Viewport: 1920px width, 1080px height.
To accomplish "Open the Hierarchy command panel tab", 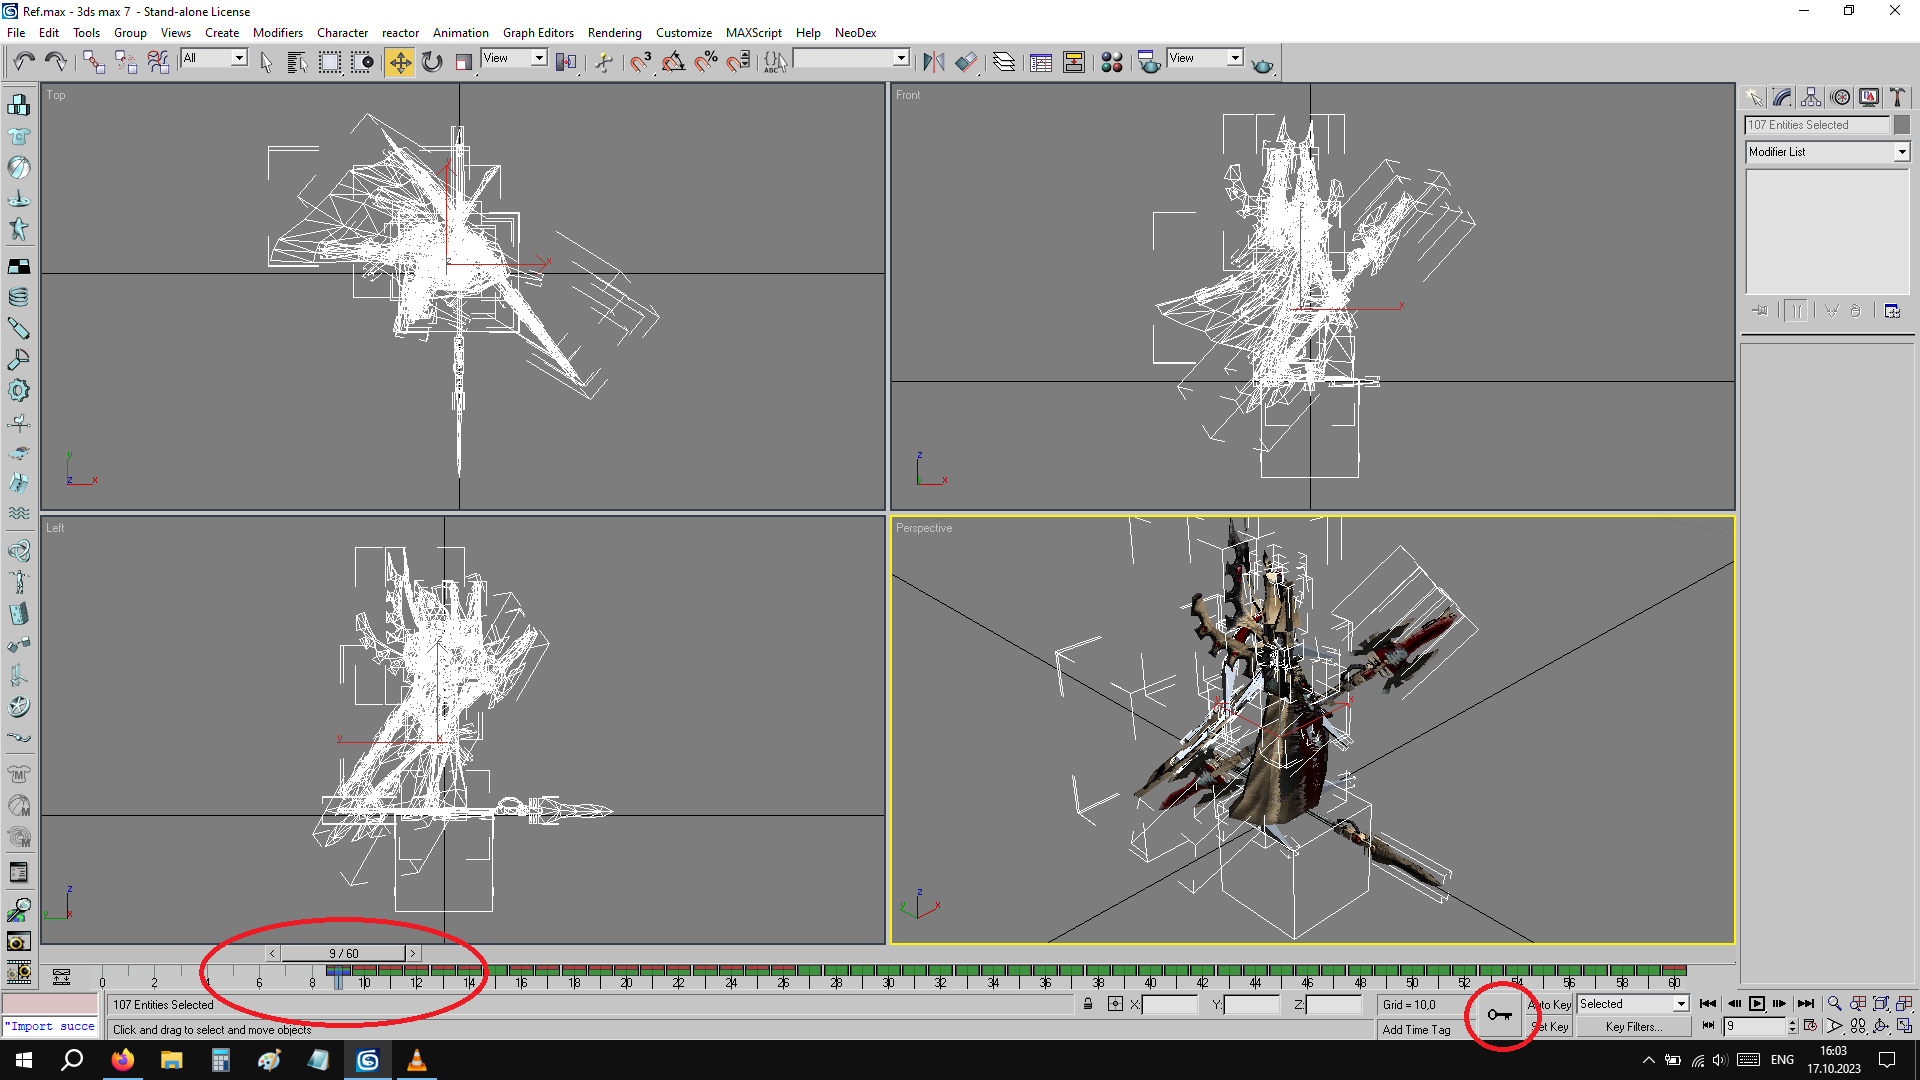I will coord(1811,97).
